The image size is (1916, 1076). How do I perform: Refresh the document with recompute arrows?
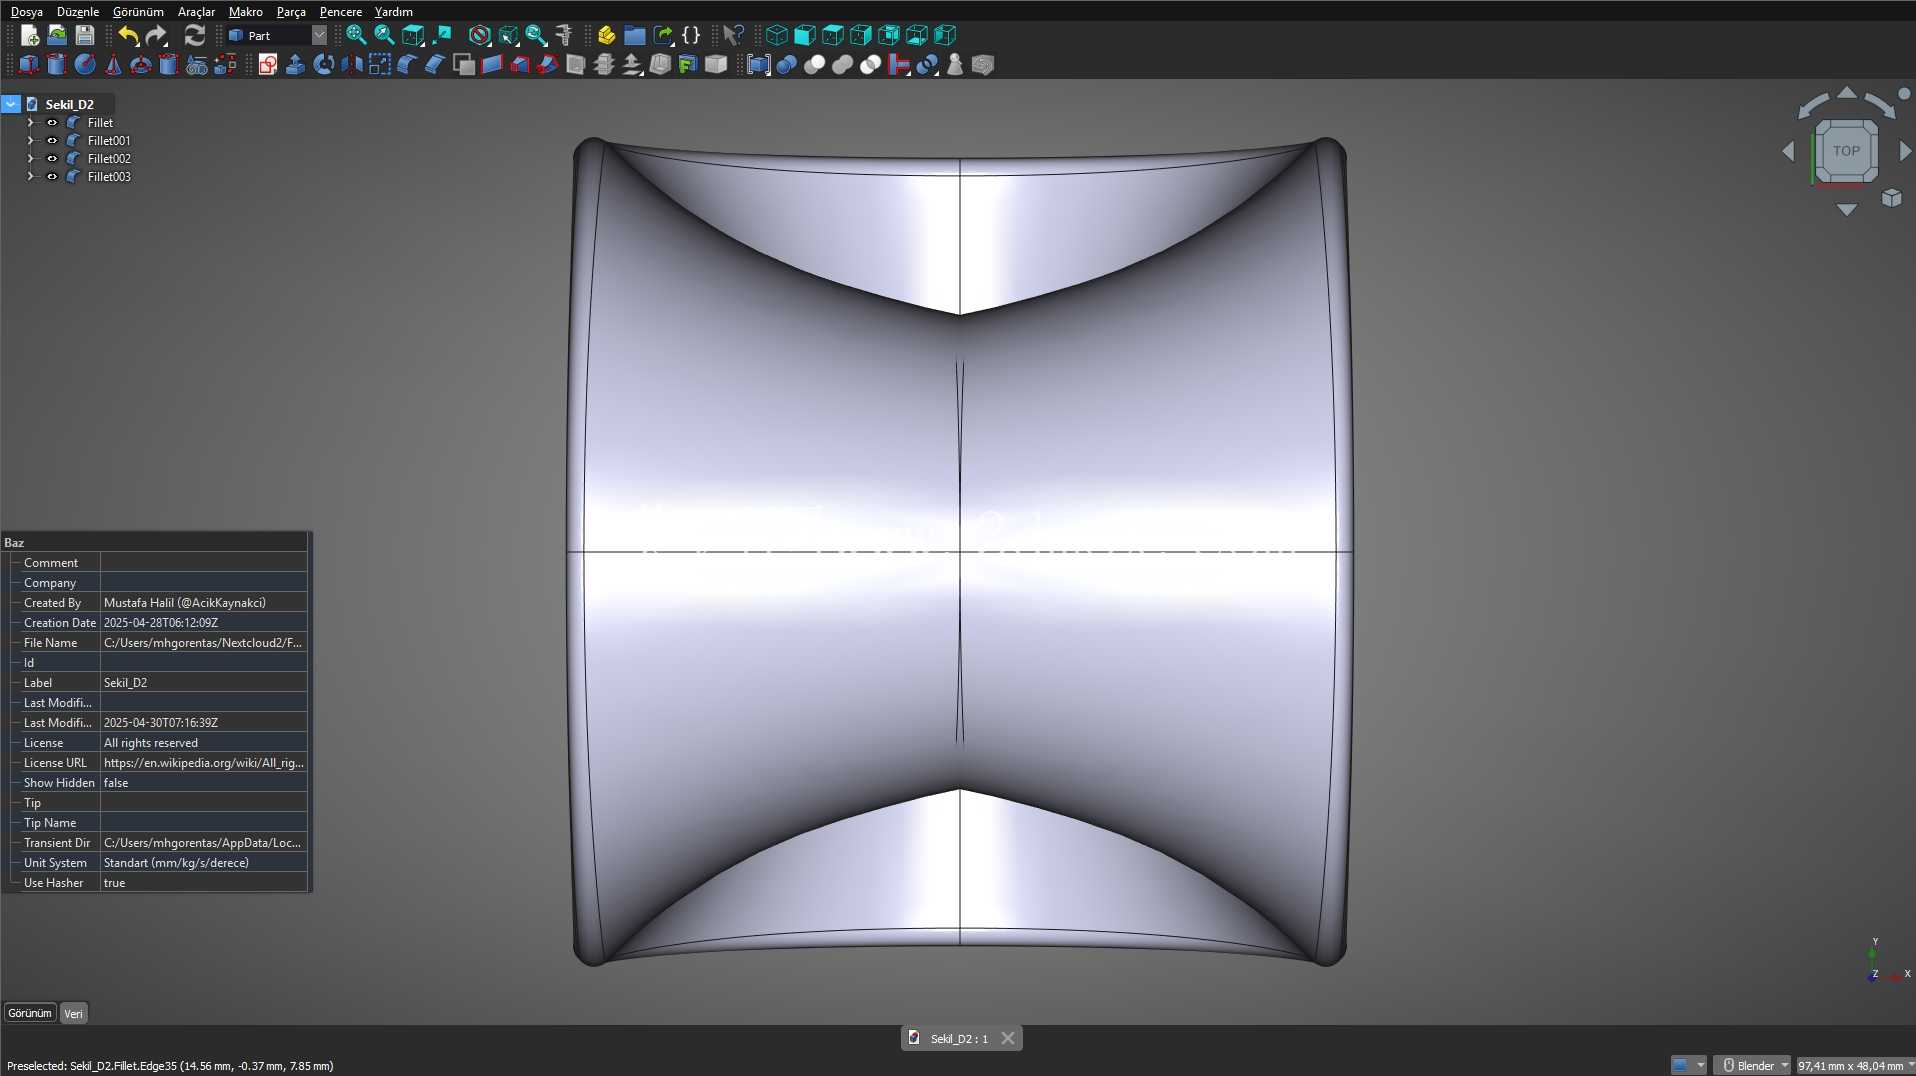click(195, 35)
